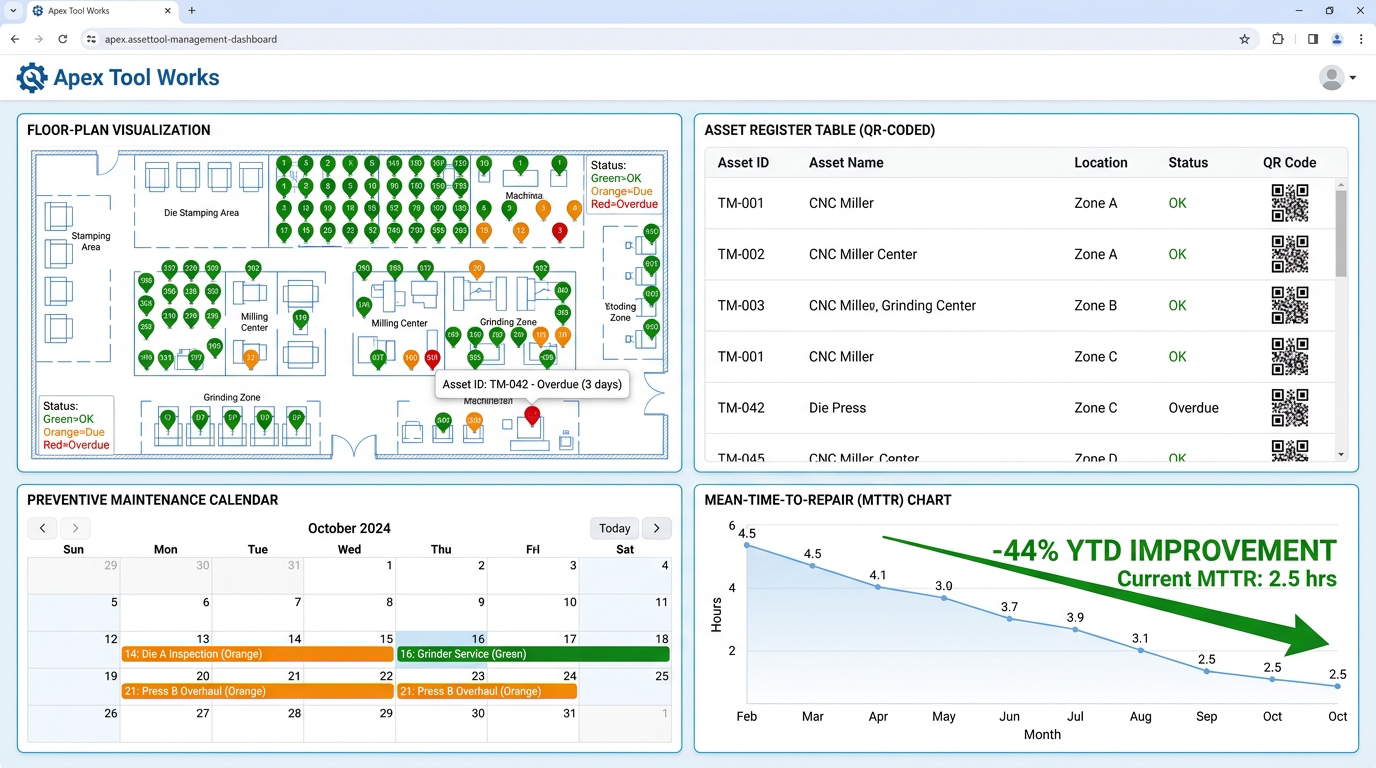Open the user profile avatar menu
The height and width of the screenshot is (768, 1376).
pyautogui.click(x=1337, y=77)
